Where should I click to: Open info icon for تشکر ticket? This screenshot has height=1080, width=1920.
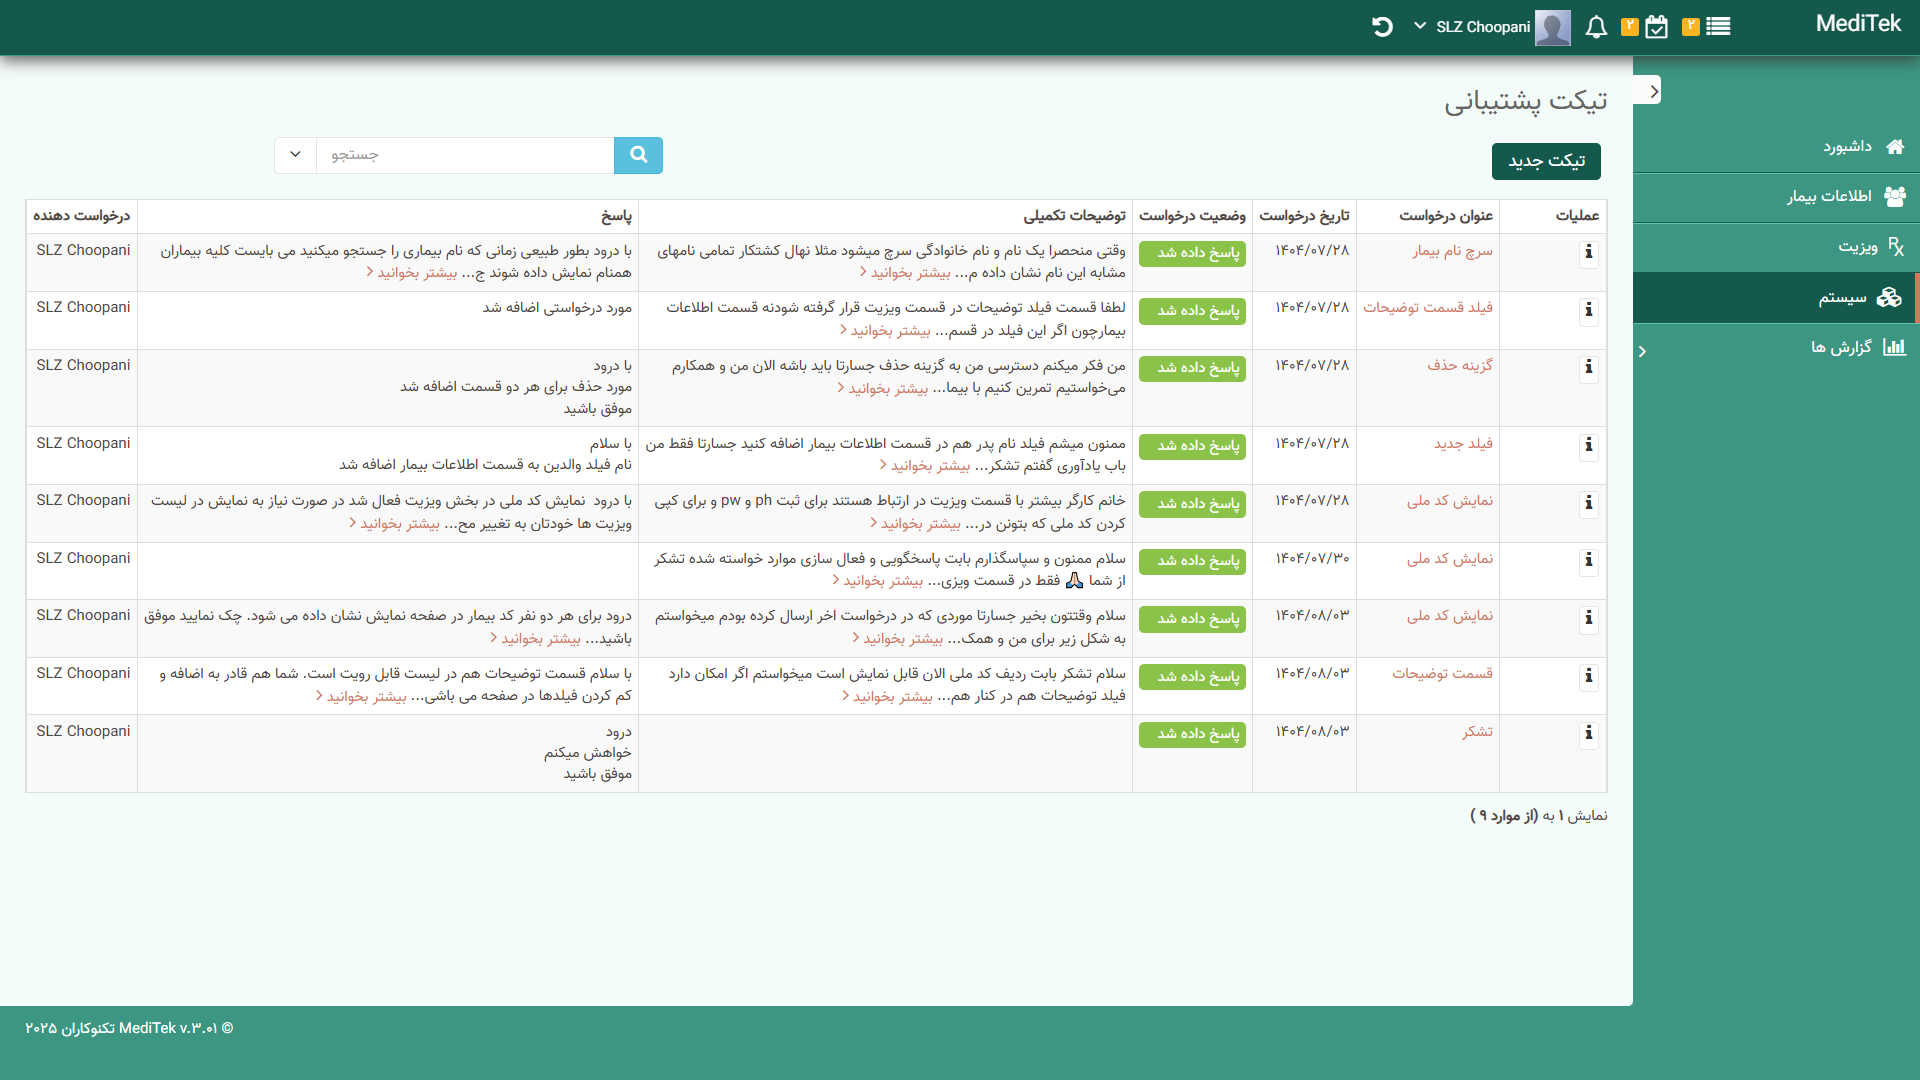pyautogui.click(x=1588, y=734)
